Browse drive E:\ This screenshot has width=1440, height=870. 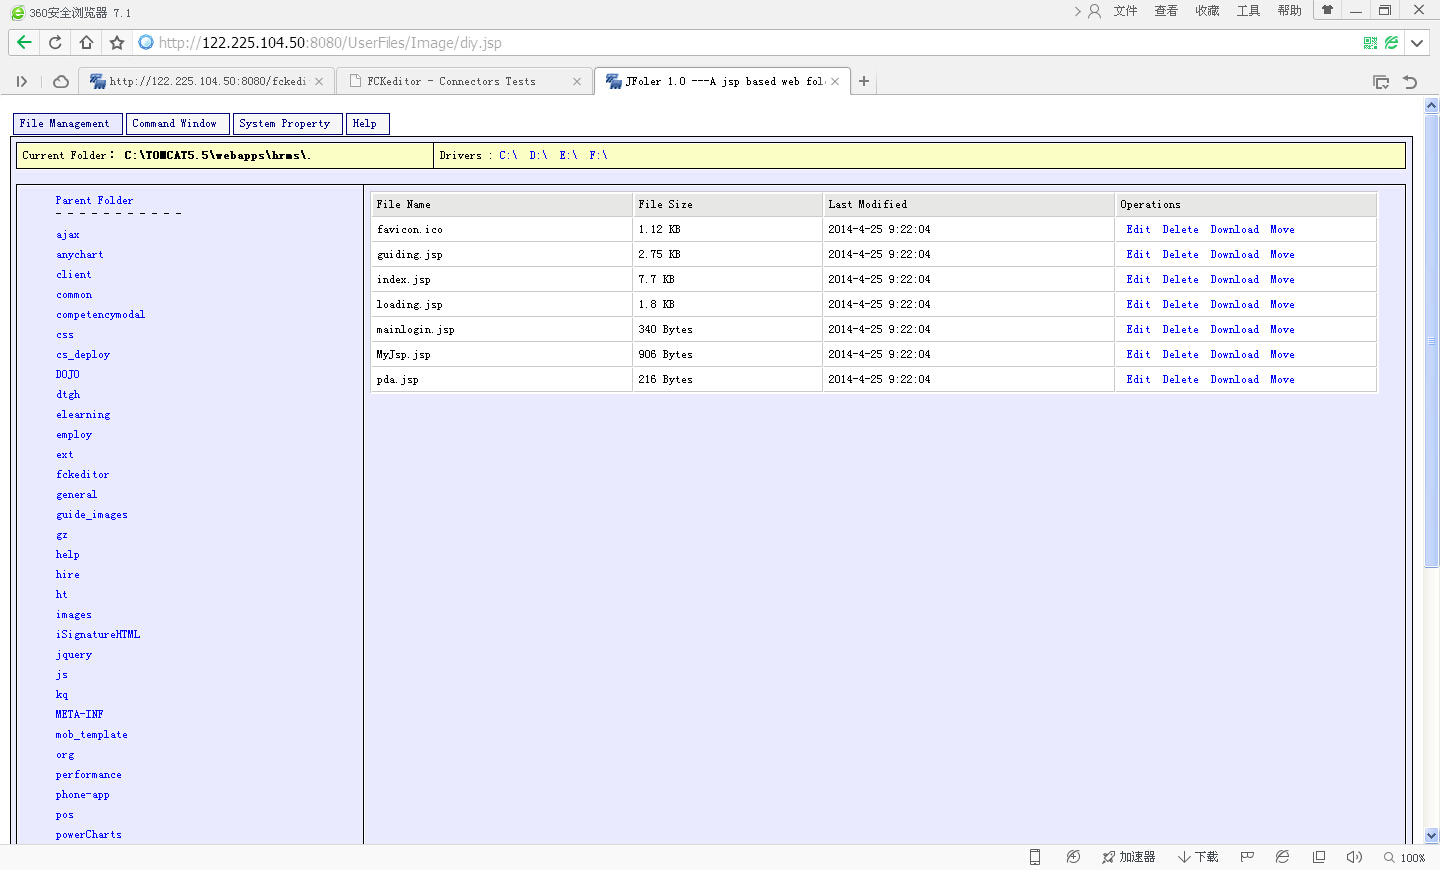[568, 155]
